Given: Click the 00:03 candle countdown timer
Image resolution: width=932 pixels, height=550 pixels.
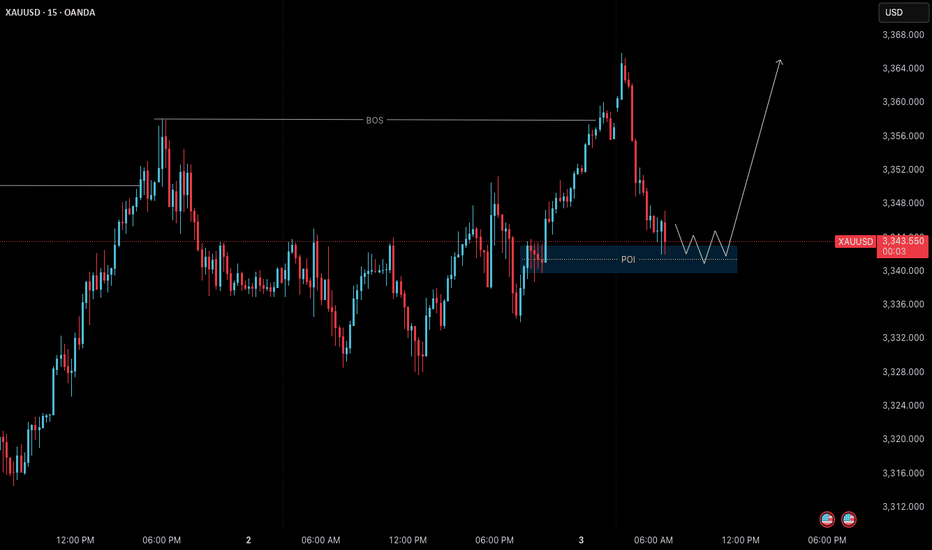Looking at the screenshot, I should tap(894, 252).
